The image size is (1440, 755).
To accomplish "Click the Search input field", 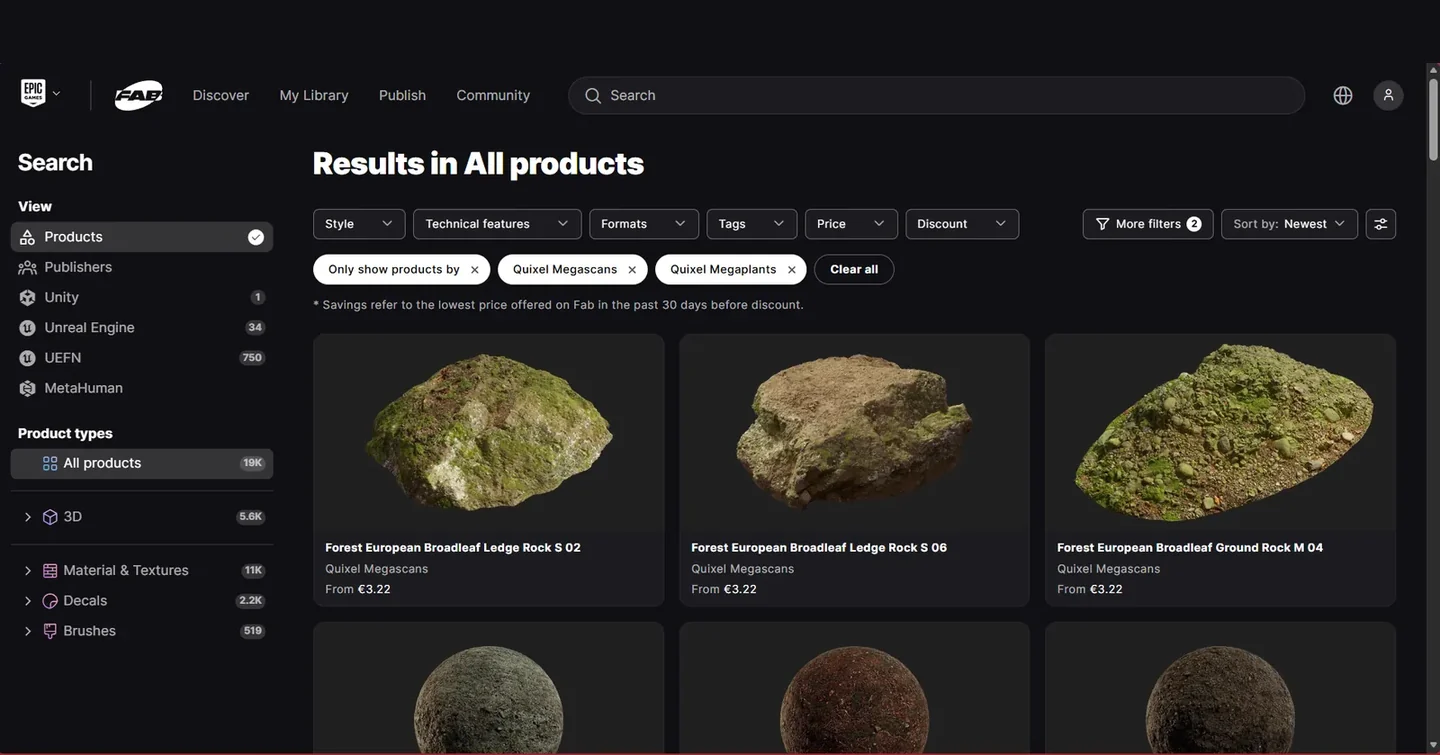I will point(936,95).
